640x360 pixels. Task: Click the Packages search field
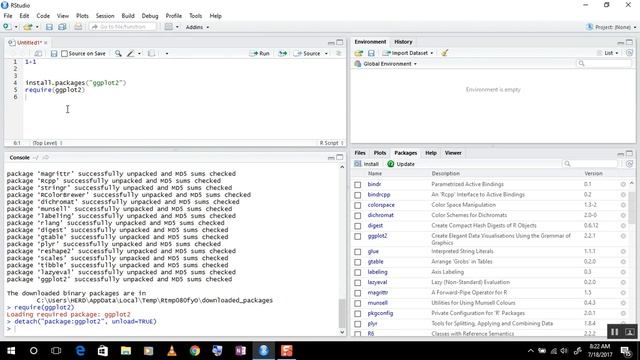click(590, 164)
